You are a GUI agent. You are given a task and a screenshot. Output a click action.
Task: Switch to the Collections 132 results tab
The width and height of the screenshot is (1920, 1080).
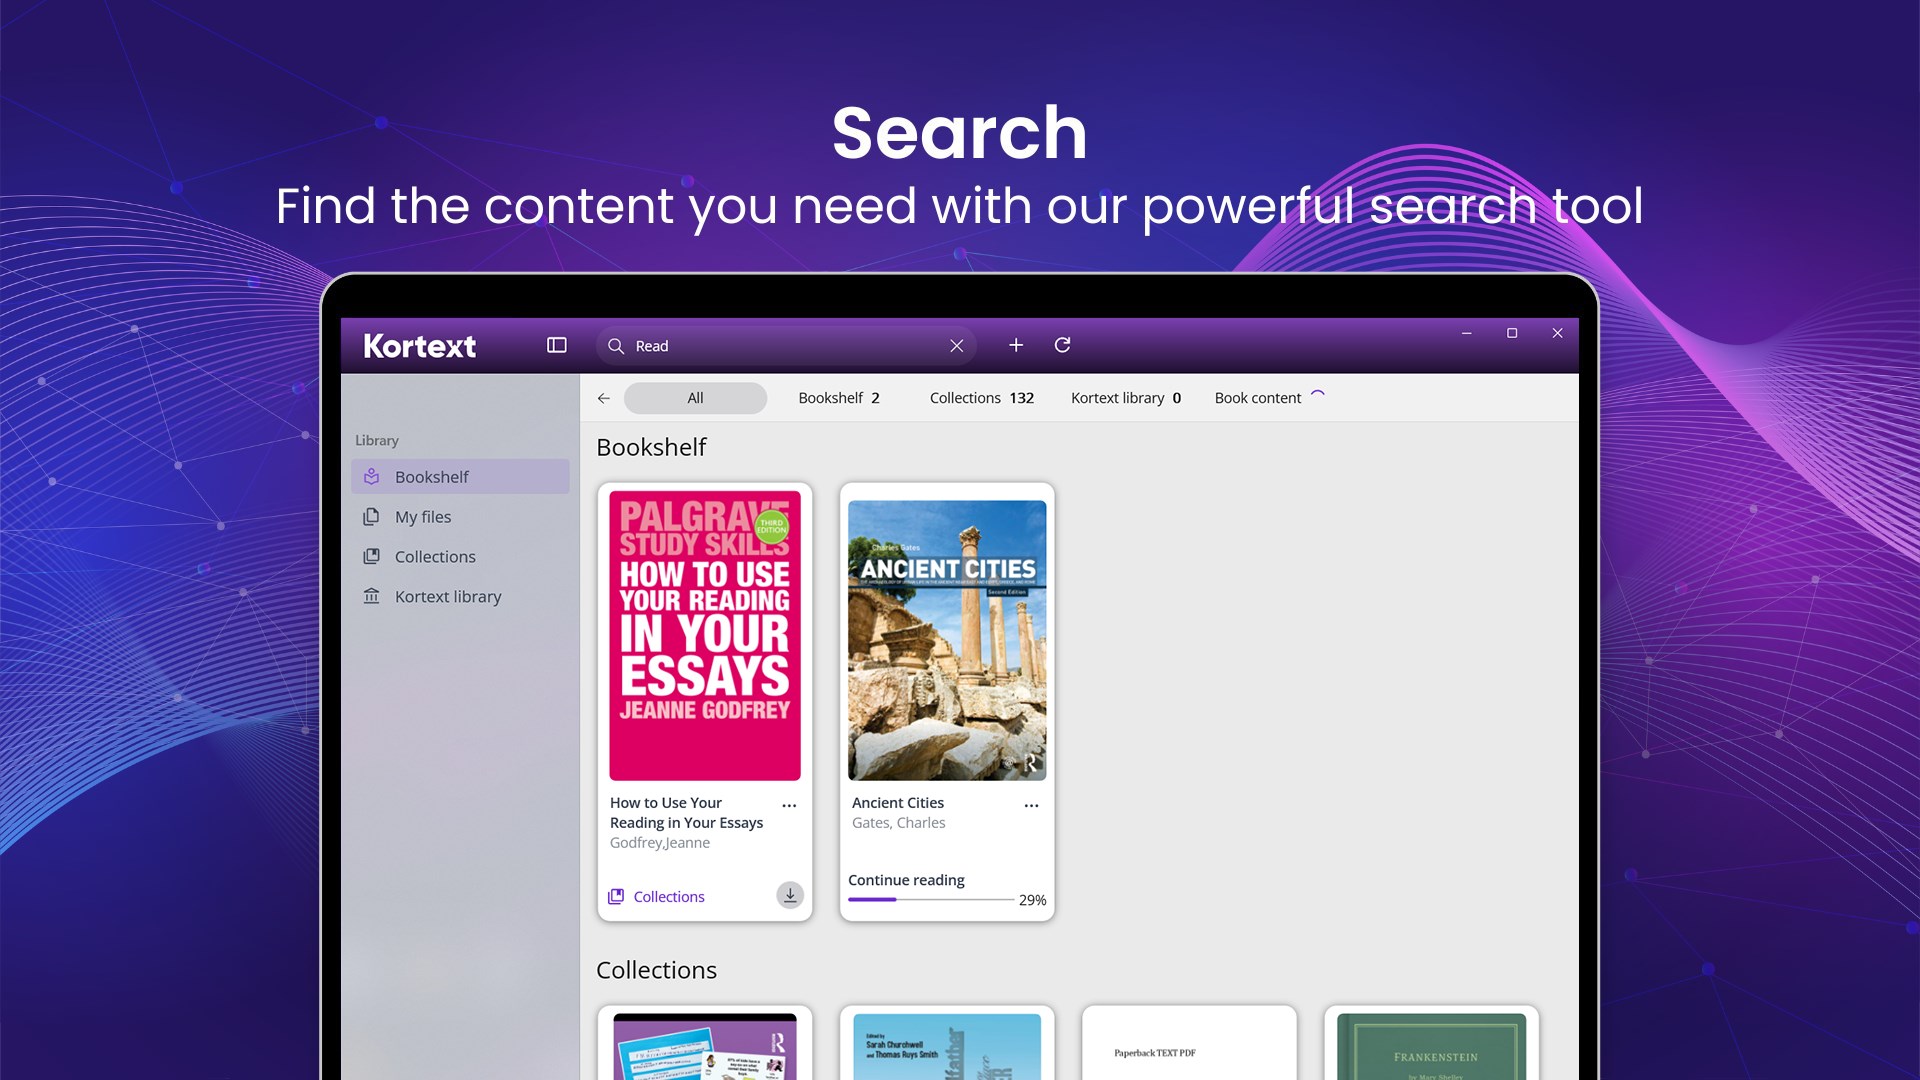[x=981, y=398]
